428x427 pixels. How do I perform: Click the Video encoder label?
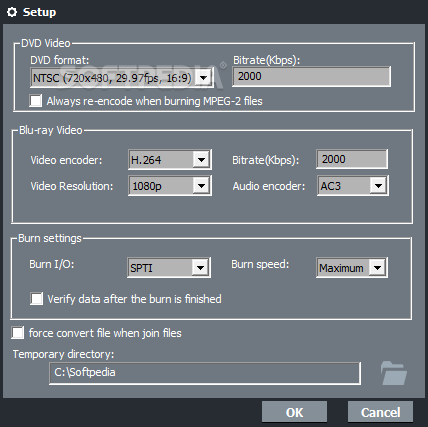[66, 160]
